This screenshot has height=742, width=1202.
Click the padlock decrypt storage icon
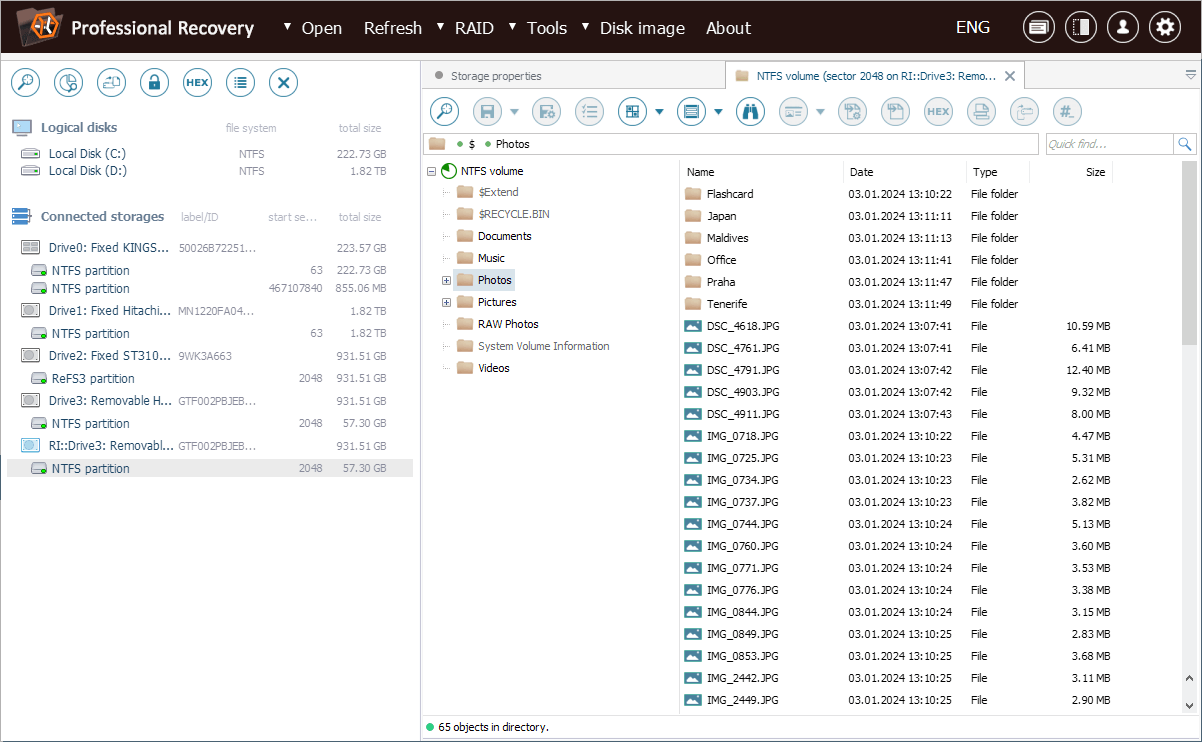click(x=154, y=83)
